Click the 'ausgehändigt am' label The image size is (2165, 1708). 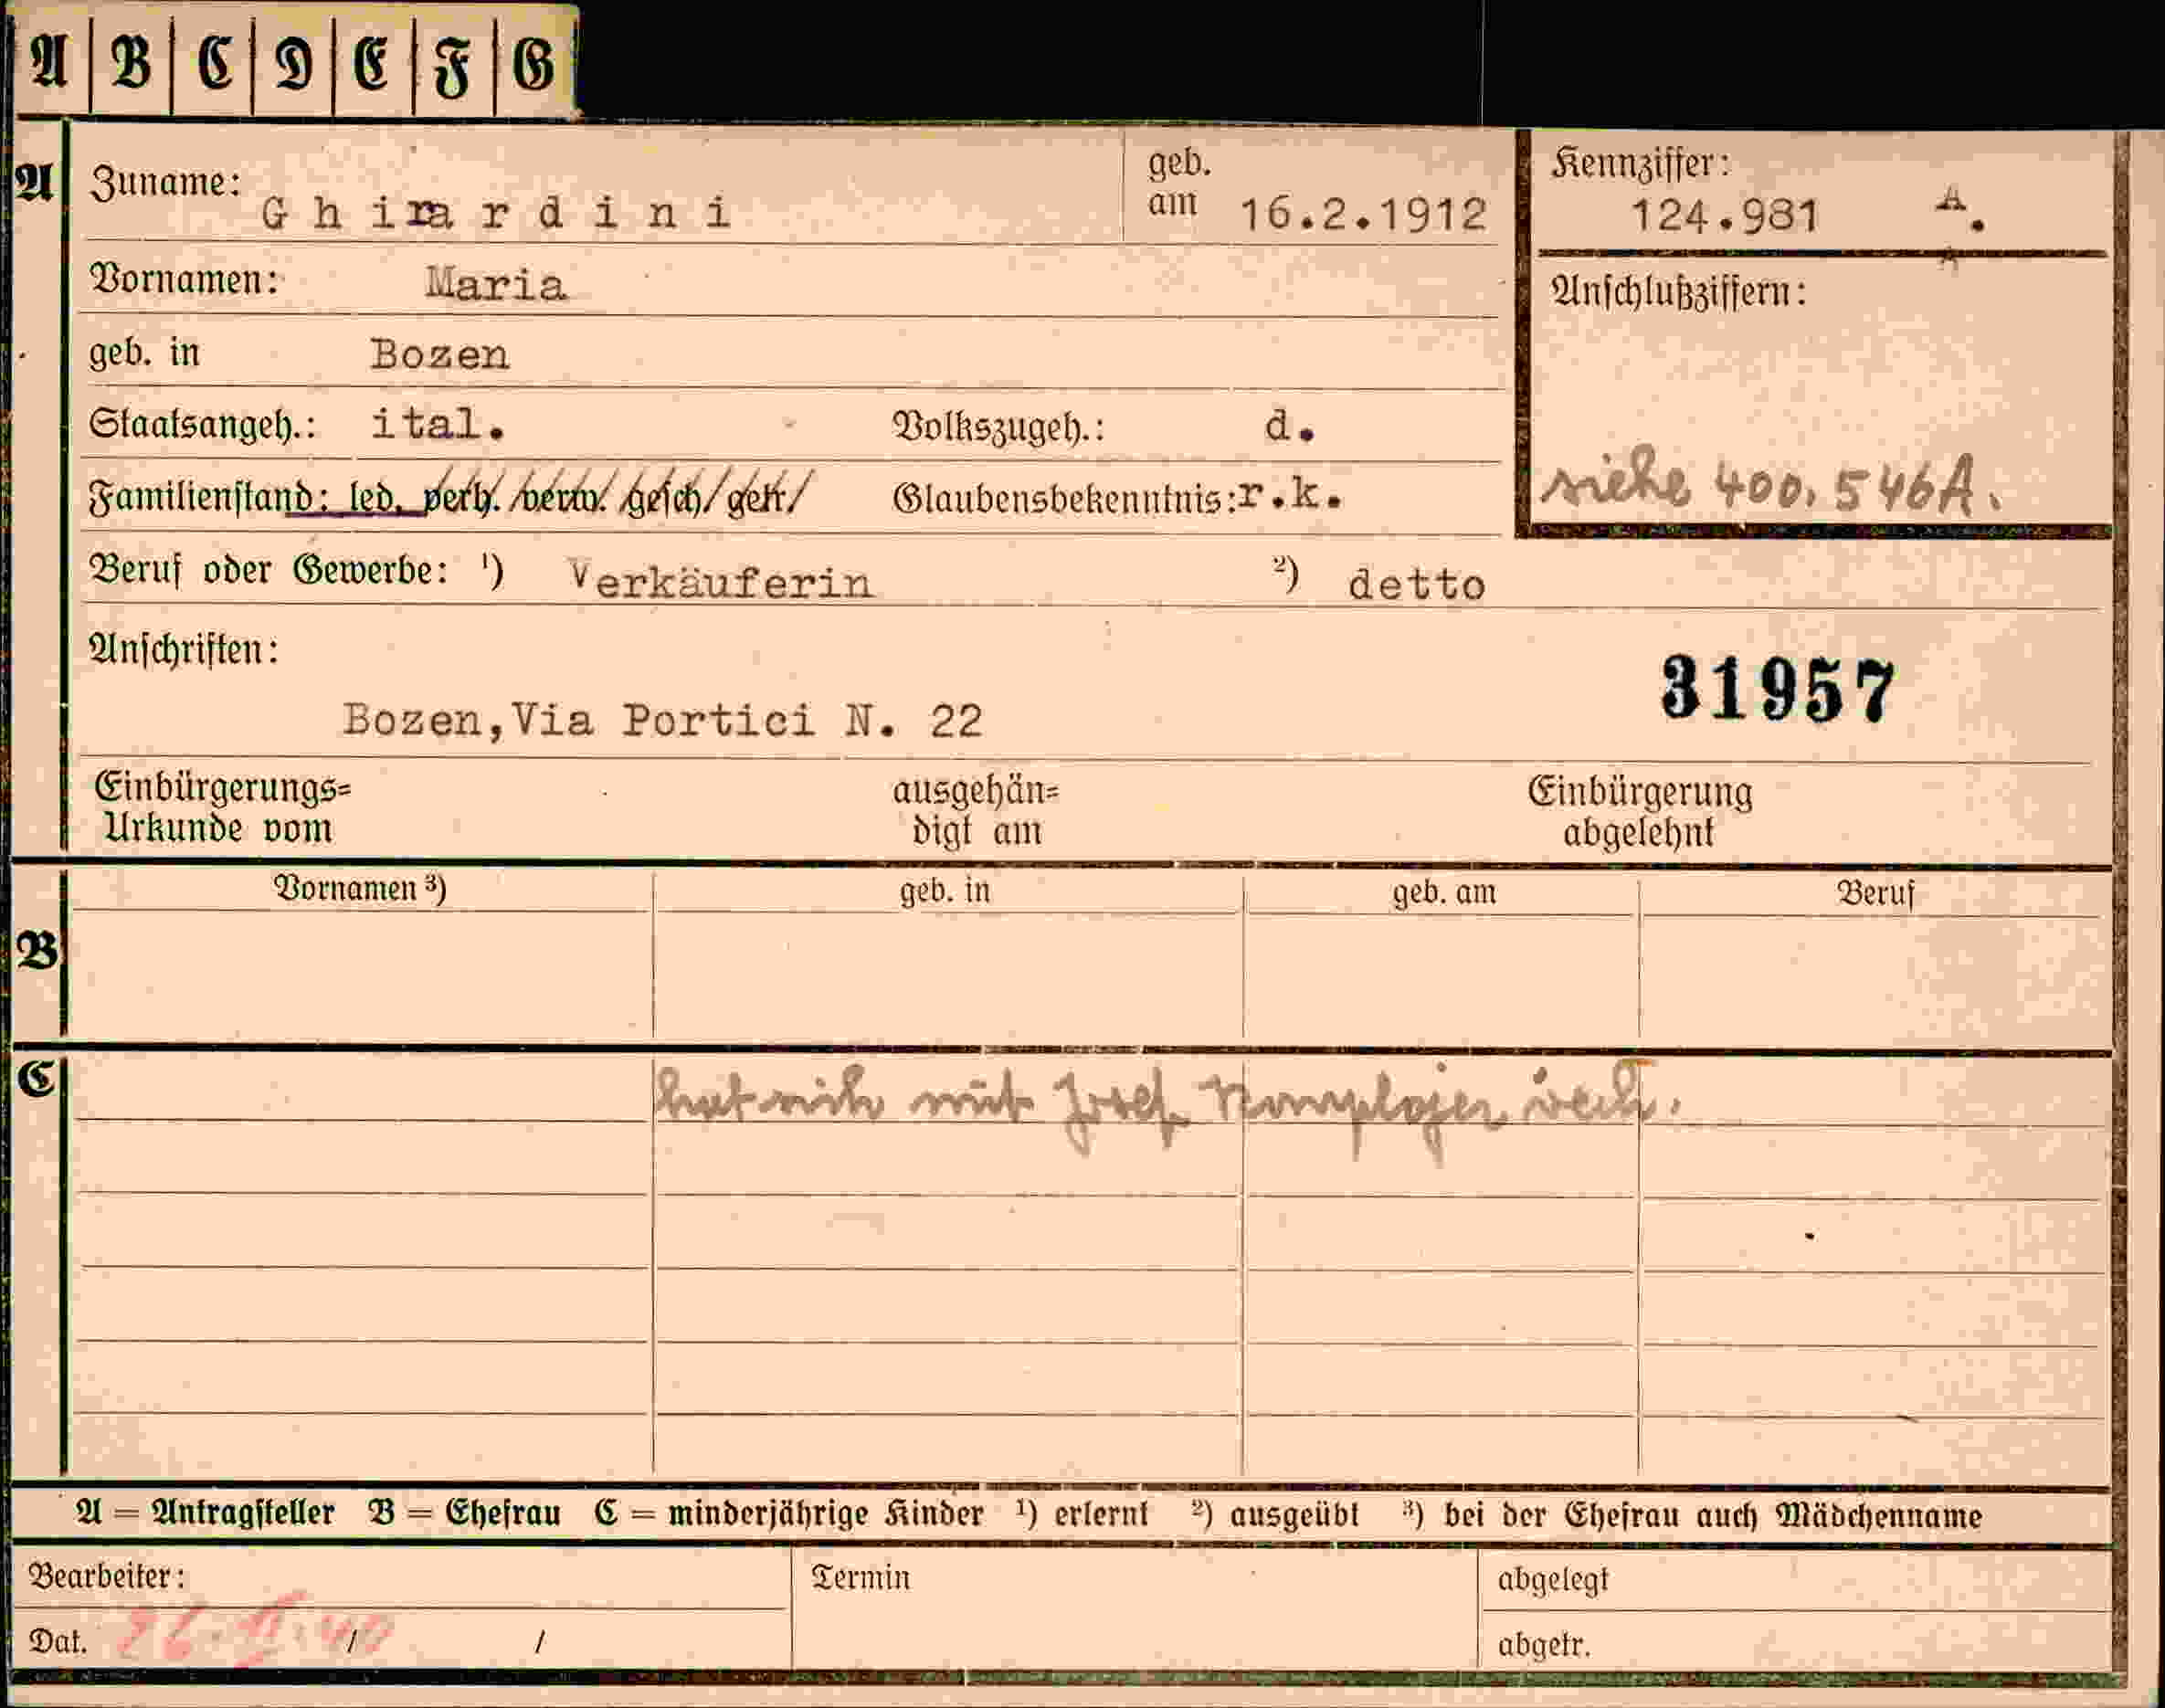(x=976, y=811)
